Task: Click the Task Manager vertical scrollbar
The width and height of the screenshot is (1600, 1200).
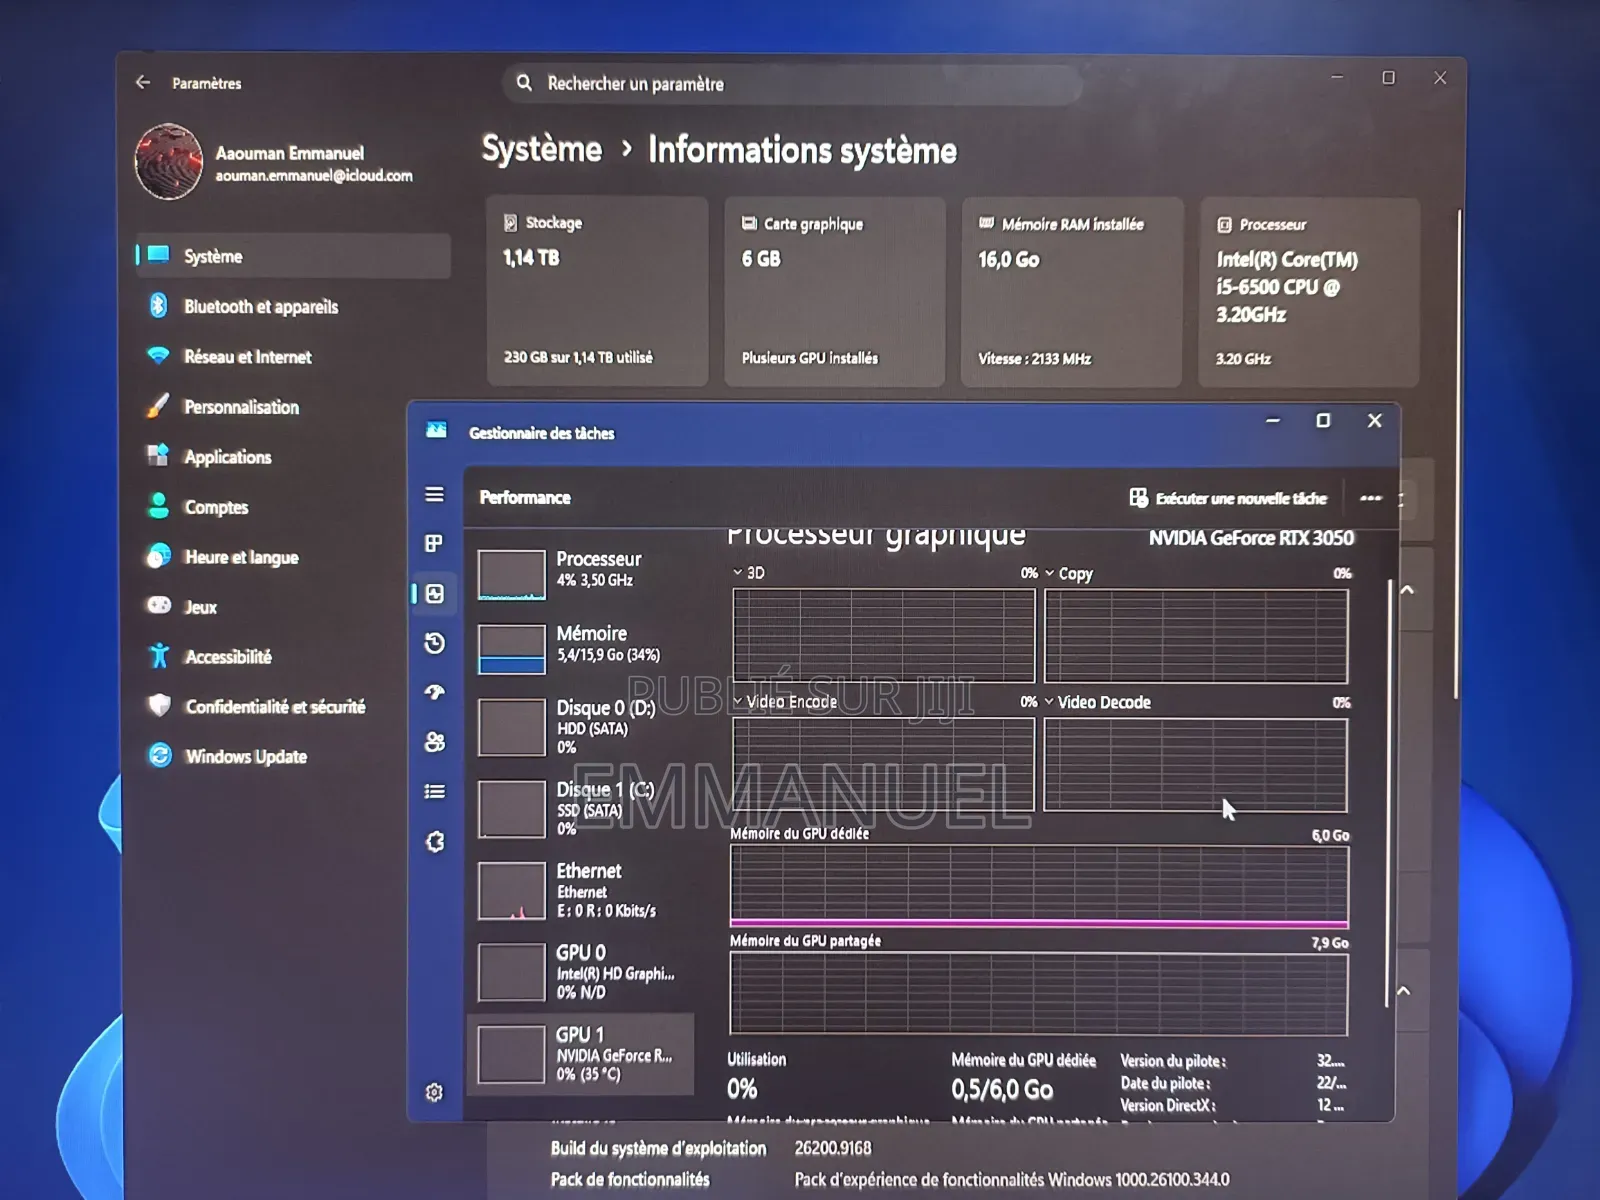Action: click(x=1388, y=793)
